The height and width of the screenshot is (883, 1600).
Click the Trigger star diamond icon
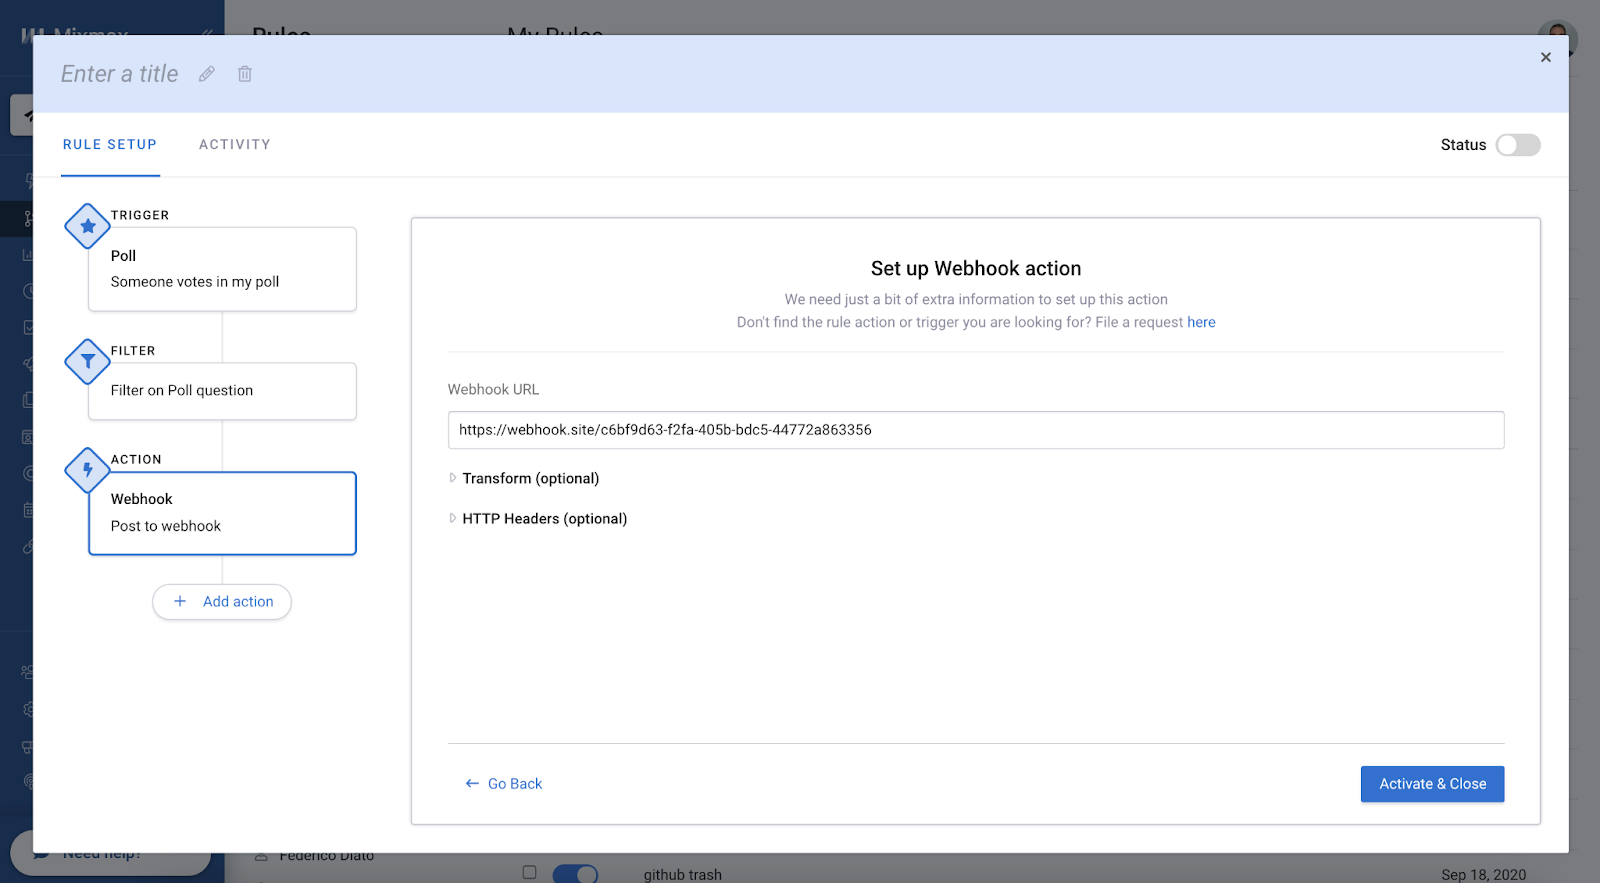pyautogui.click(x=88, y=226)
